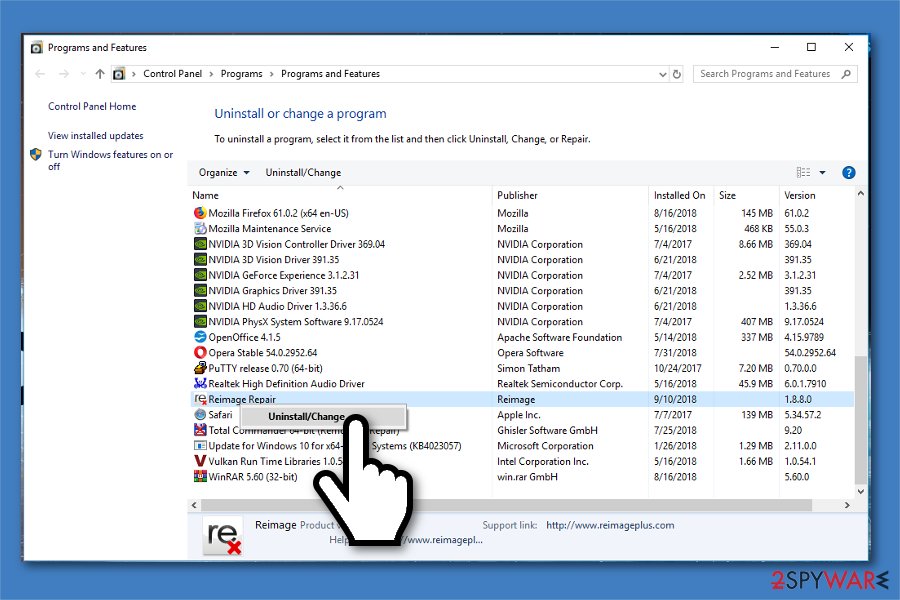Click Uninstall/Change in the toolbar
This screenshot has width=900, height=600.
coord(303,173)
